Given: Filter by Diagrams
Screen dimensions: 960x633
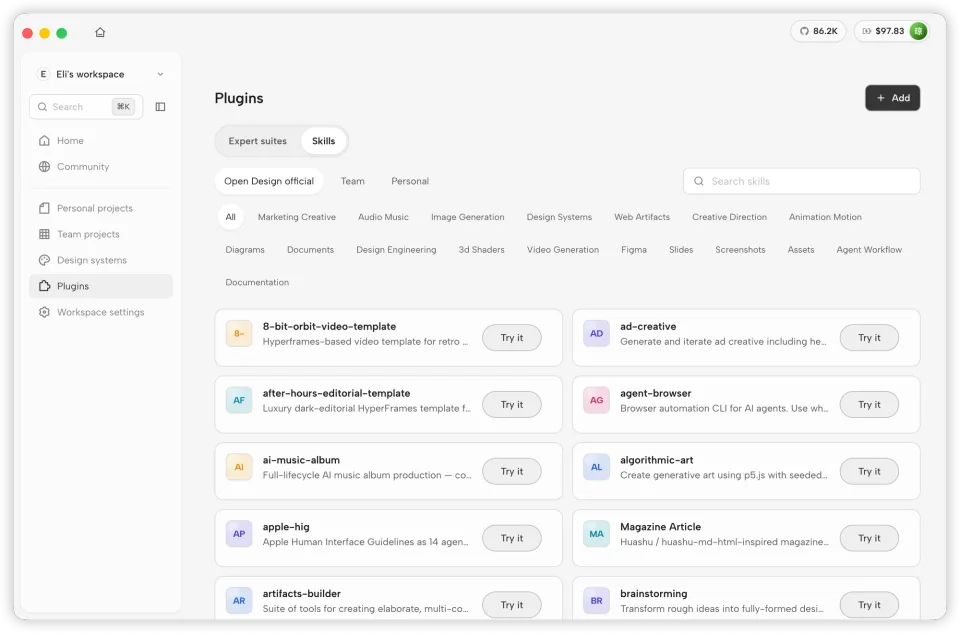Looking at the screenshot, I should tap(245, 250).
